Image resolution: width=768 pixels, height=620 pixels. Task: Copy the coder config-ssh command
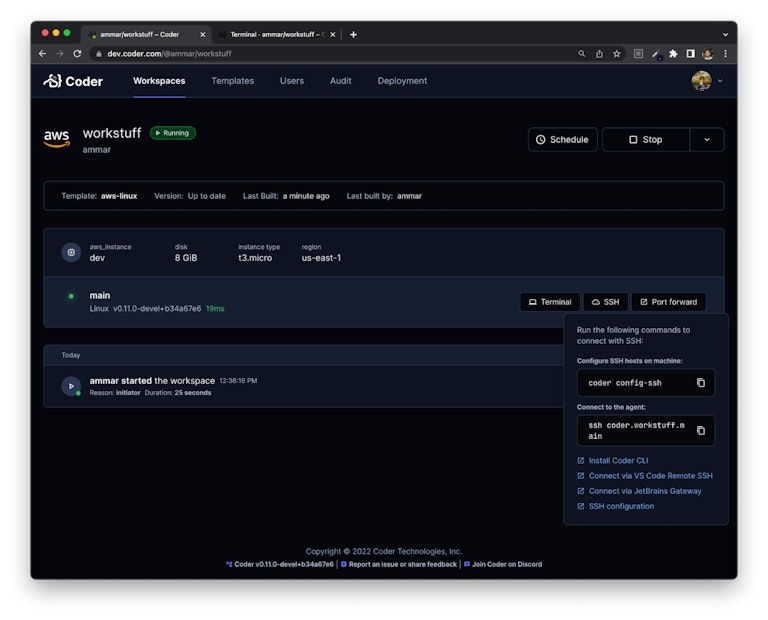(700, 383)
